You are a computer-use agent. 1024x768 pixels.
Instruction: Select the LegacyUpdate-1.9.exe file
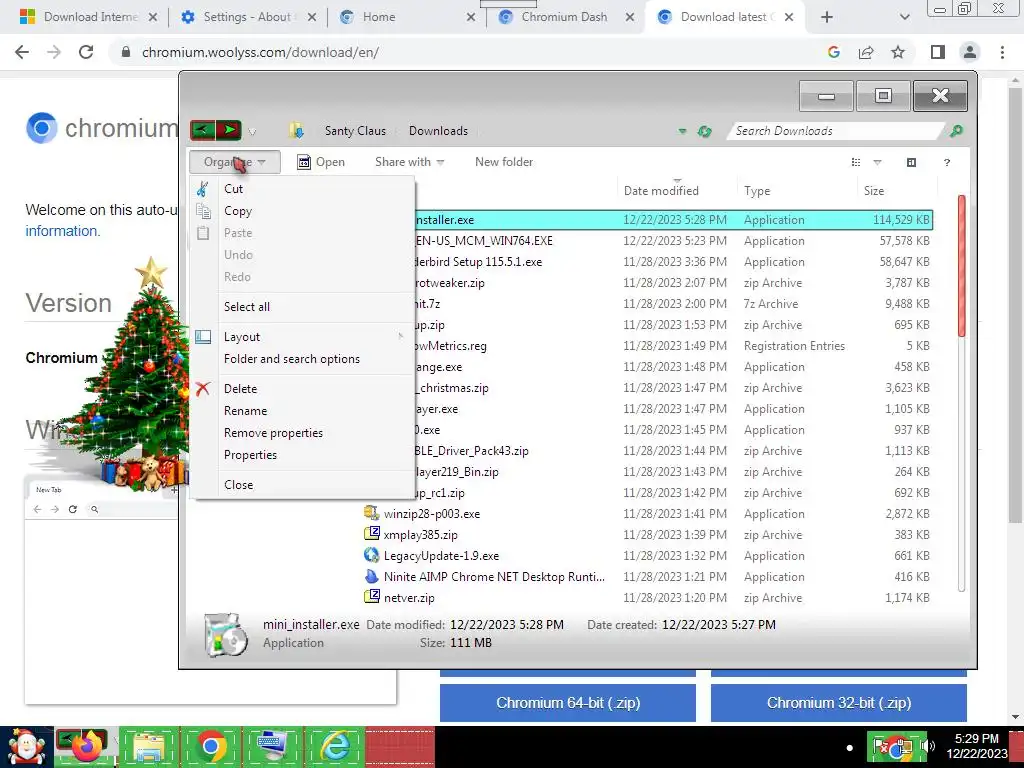[x=441, y=556]
